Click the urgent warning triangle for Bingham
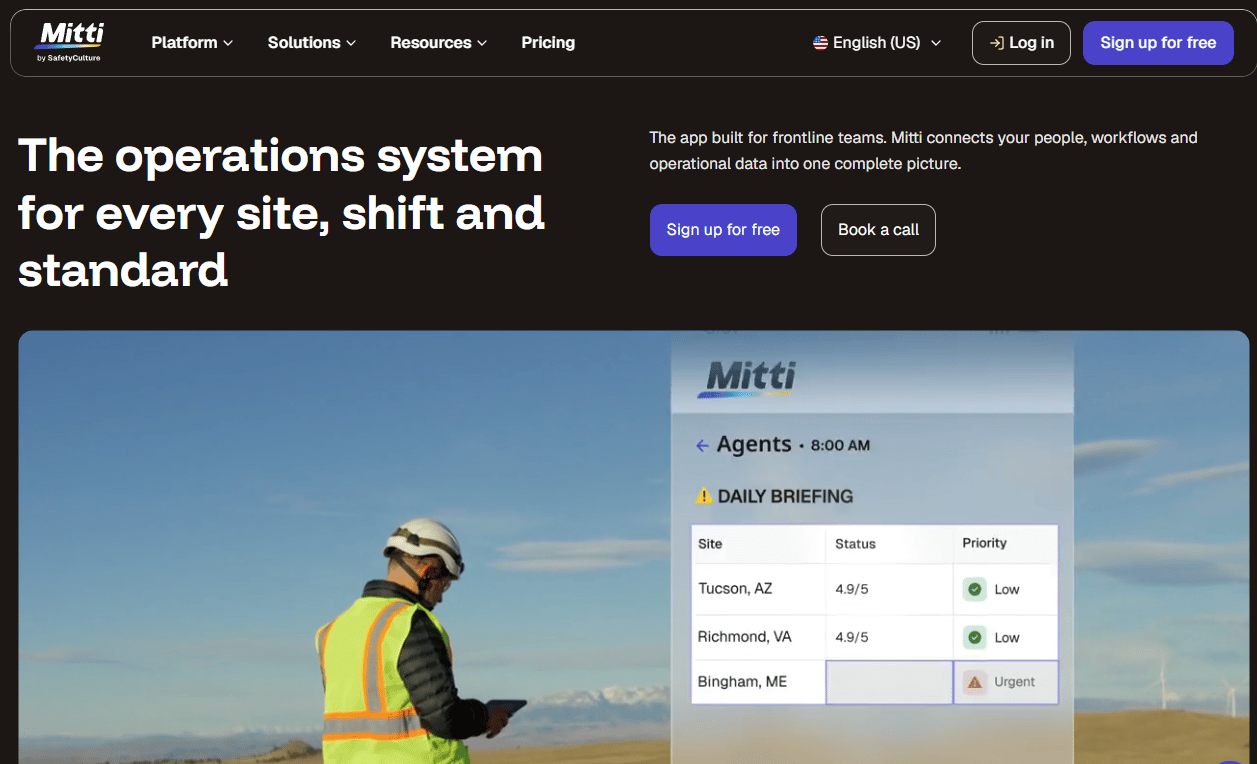The width and height of the screenshot is (1257, 764). (975, 682)
